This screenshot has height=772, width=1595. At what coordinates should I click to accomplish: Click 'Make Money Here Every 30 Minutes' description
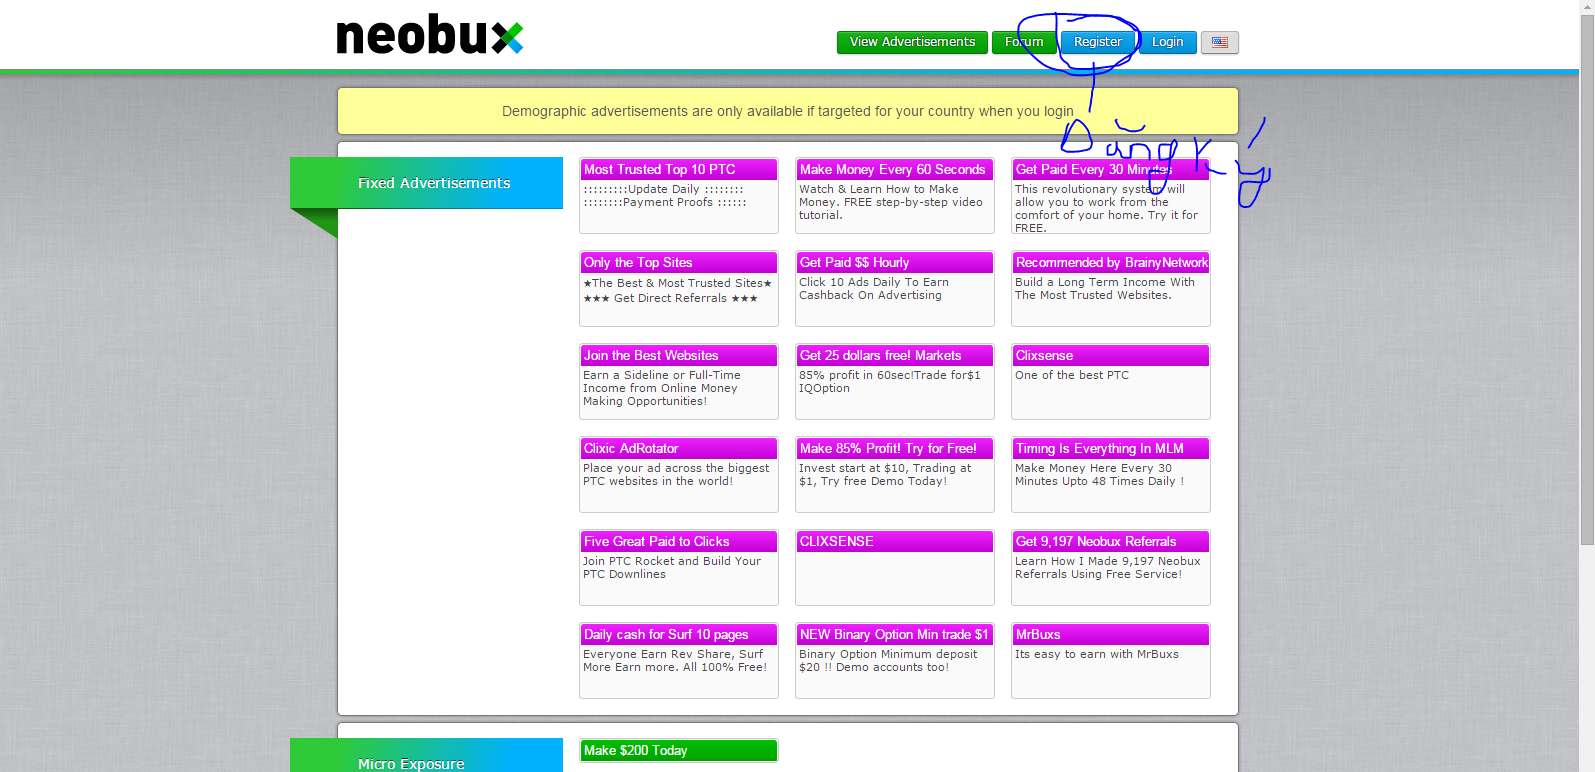[x=1099, y=475]
